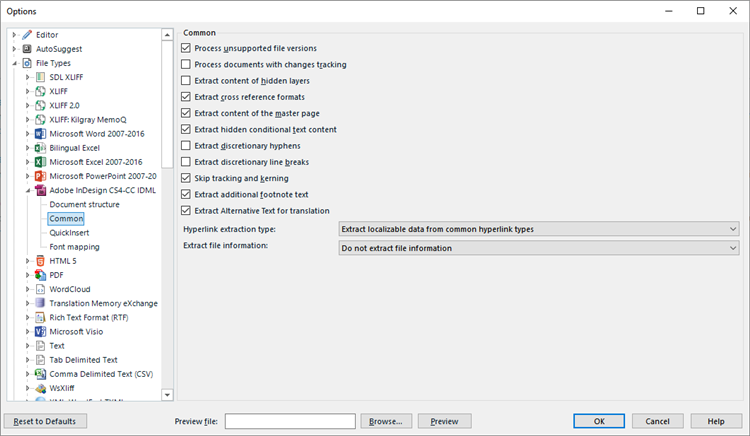The width and height of the screenshot is (750, 436).
Task: Collapse the Adobe InDesign CS4-CC IDML node
Action: (28, 190)
